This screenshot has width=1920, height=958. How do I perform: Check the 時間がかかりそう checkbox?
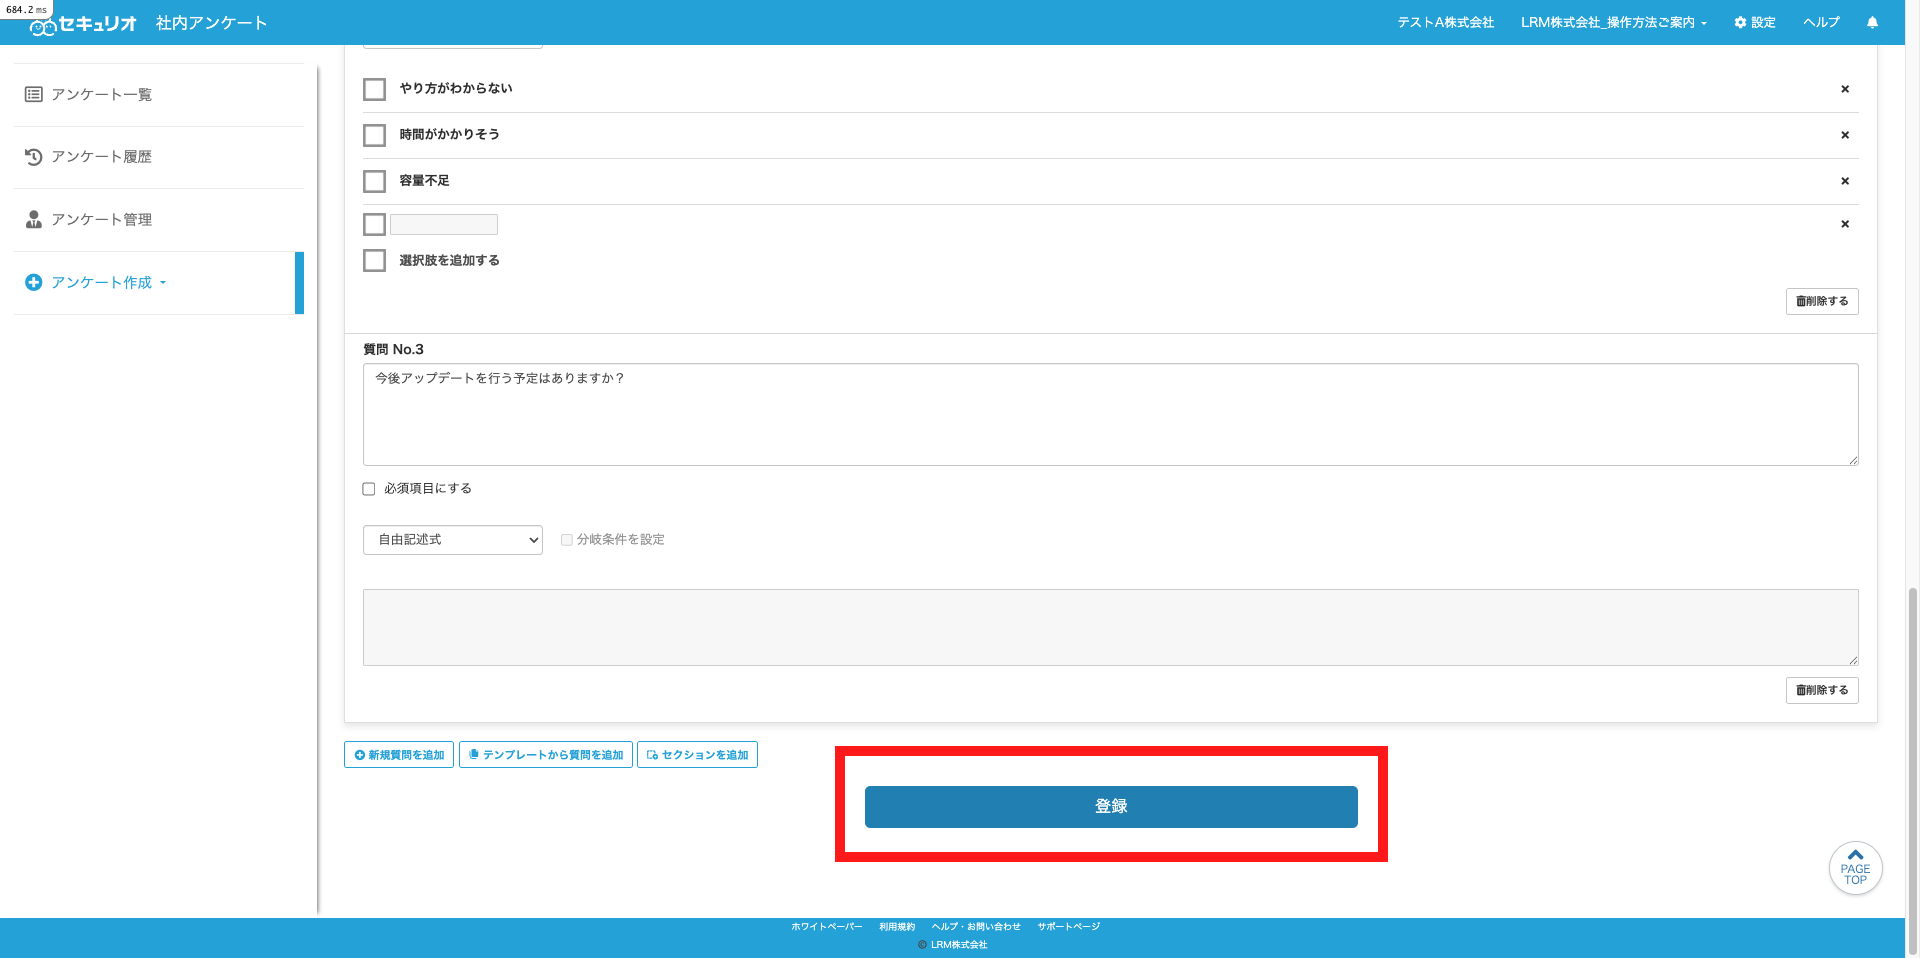tap(374, 135)
